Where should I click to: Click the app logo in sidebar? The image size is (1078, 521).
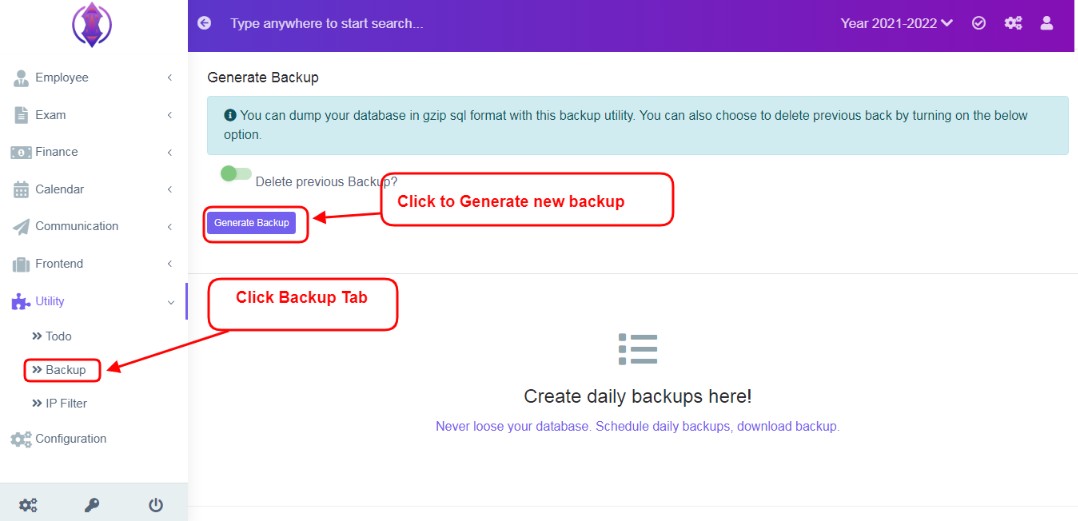tap(91, 25)
